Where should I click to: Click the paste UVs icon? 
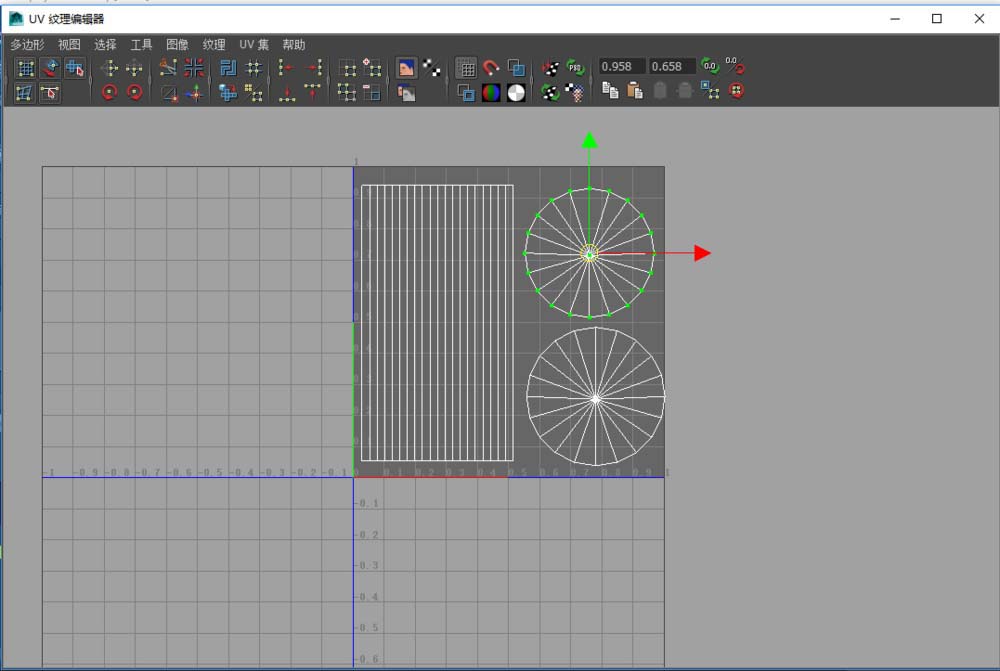point(634,92)
